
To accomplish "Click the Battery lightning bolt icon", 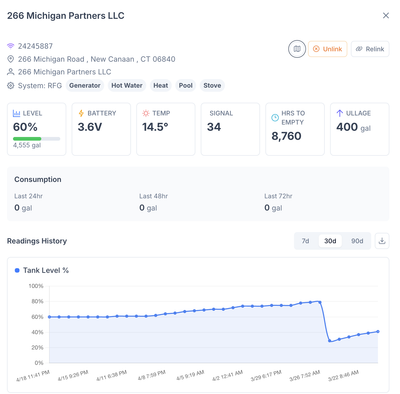I will (81, 113).
